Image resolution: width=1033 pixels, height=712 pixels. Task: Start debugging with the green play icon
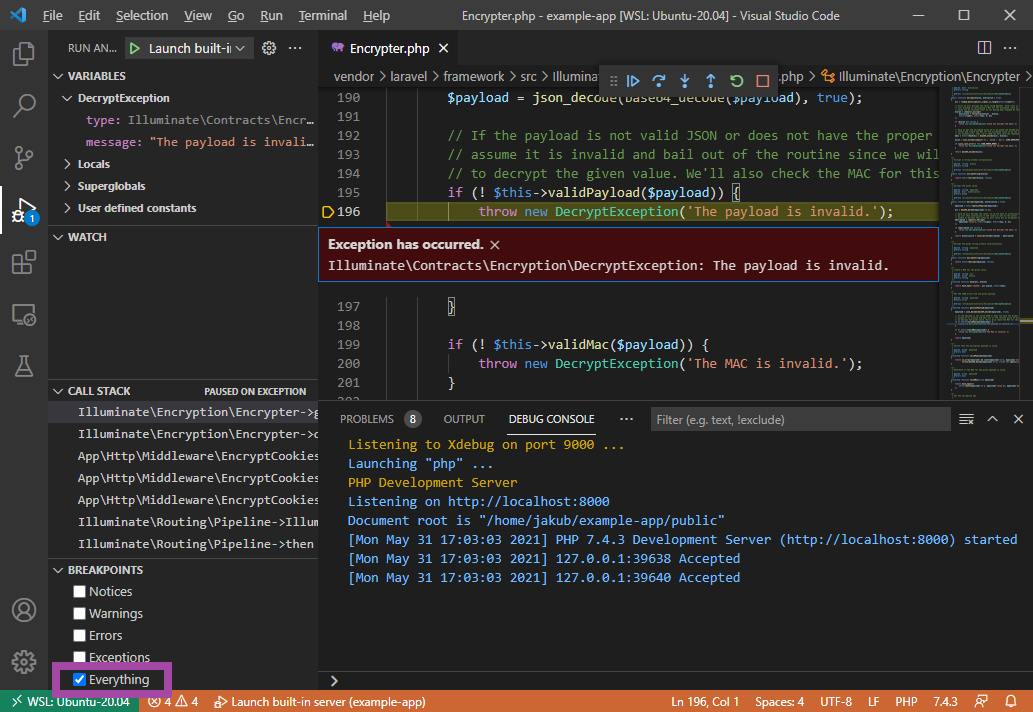click(x=134, y=48)
